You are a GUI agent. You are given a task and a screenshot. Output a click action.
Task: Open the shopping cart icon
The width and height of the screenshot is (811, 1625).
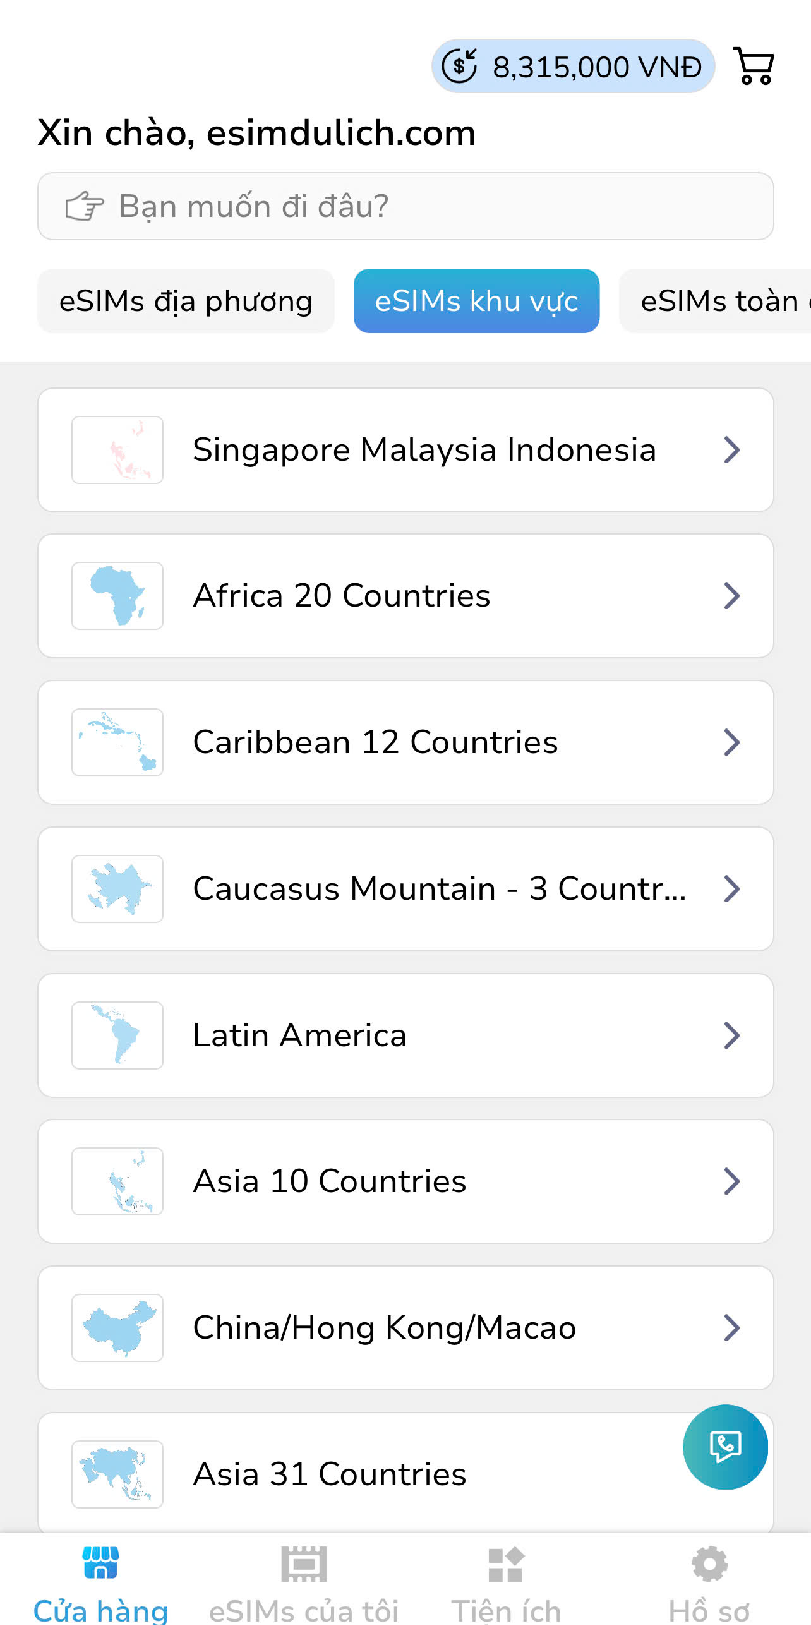click(x=754, y=67)
